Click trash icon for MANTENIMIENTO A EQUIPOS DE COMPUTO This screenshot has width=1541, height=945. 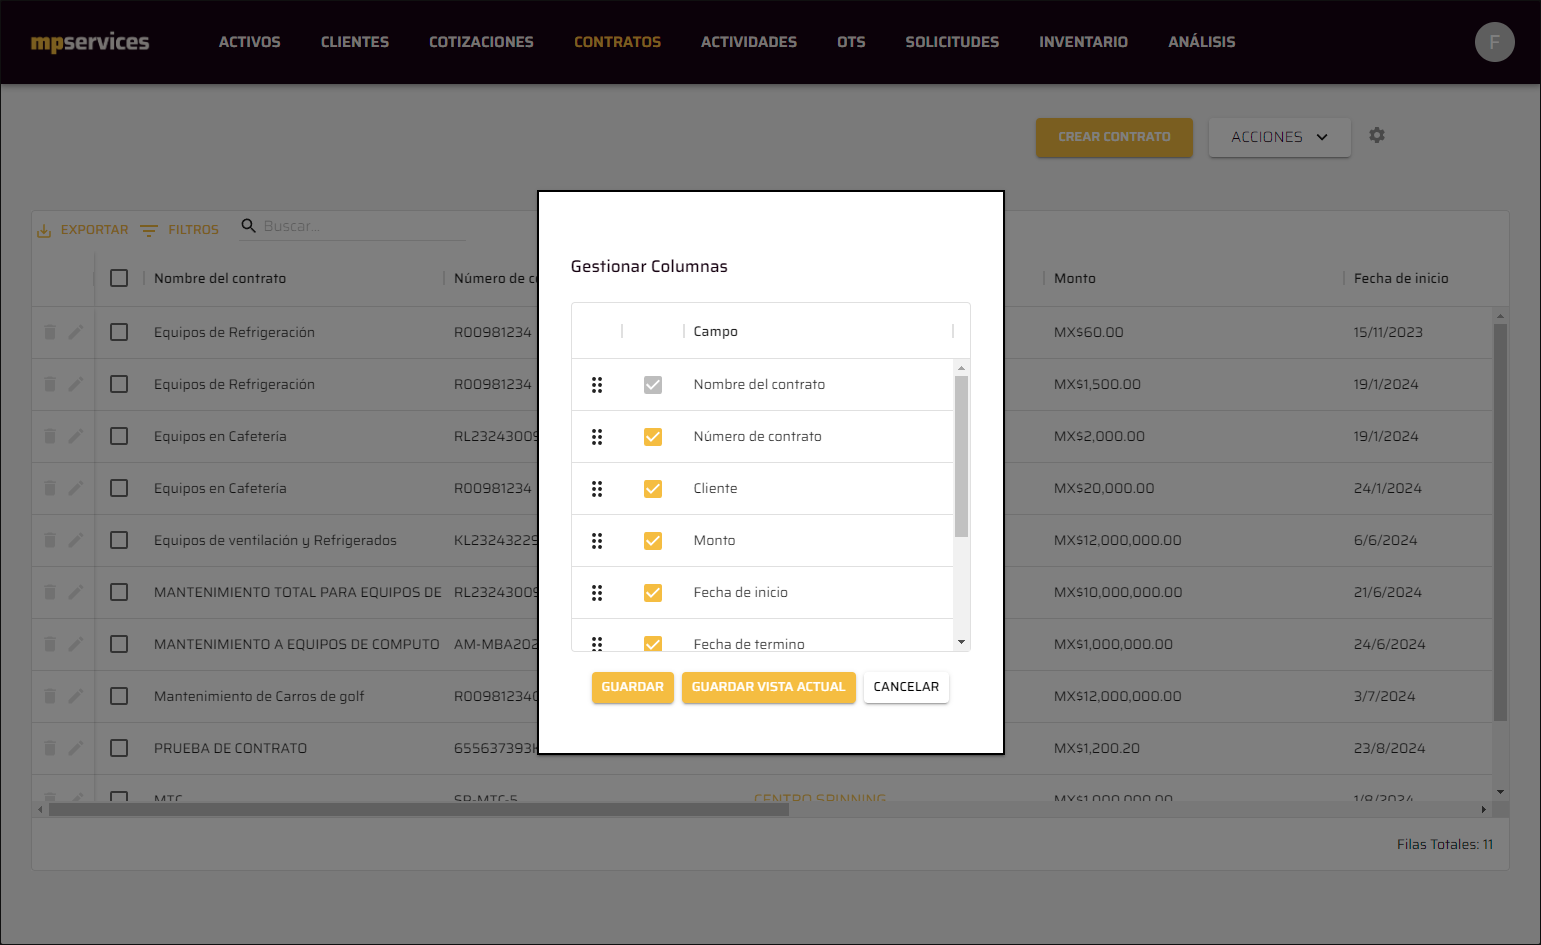pyautogui.click(x=50, y=644)
